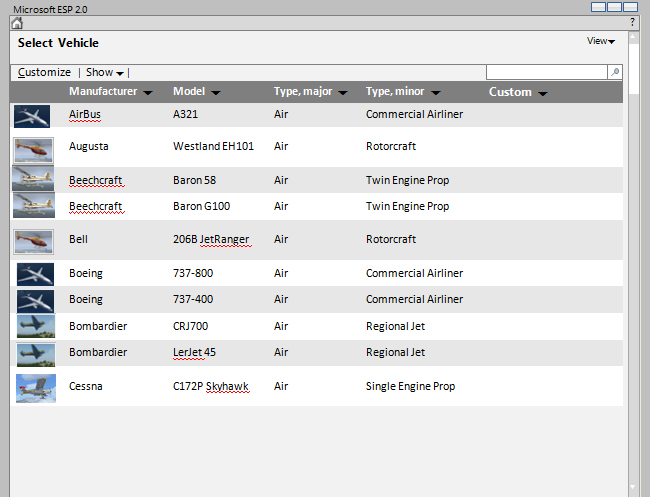Image resolution: width=650 pixels, height=497 pixels.
Task: Open the Type, major column filter arrow
Action: pos(342,93)
